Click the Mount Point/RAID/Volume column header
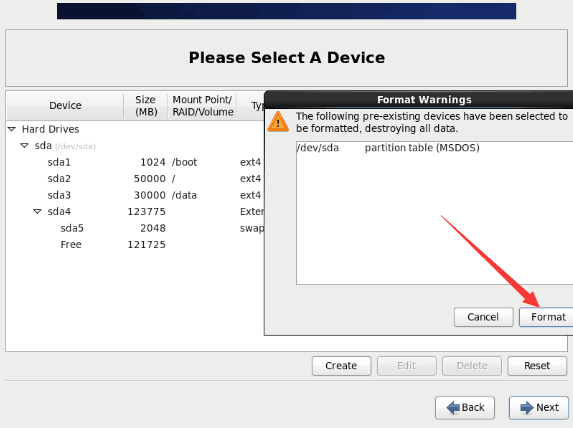The width and height of the screenshot is (573, 428). [202, 105]
